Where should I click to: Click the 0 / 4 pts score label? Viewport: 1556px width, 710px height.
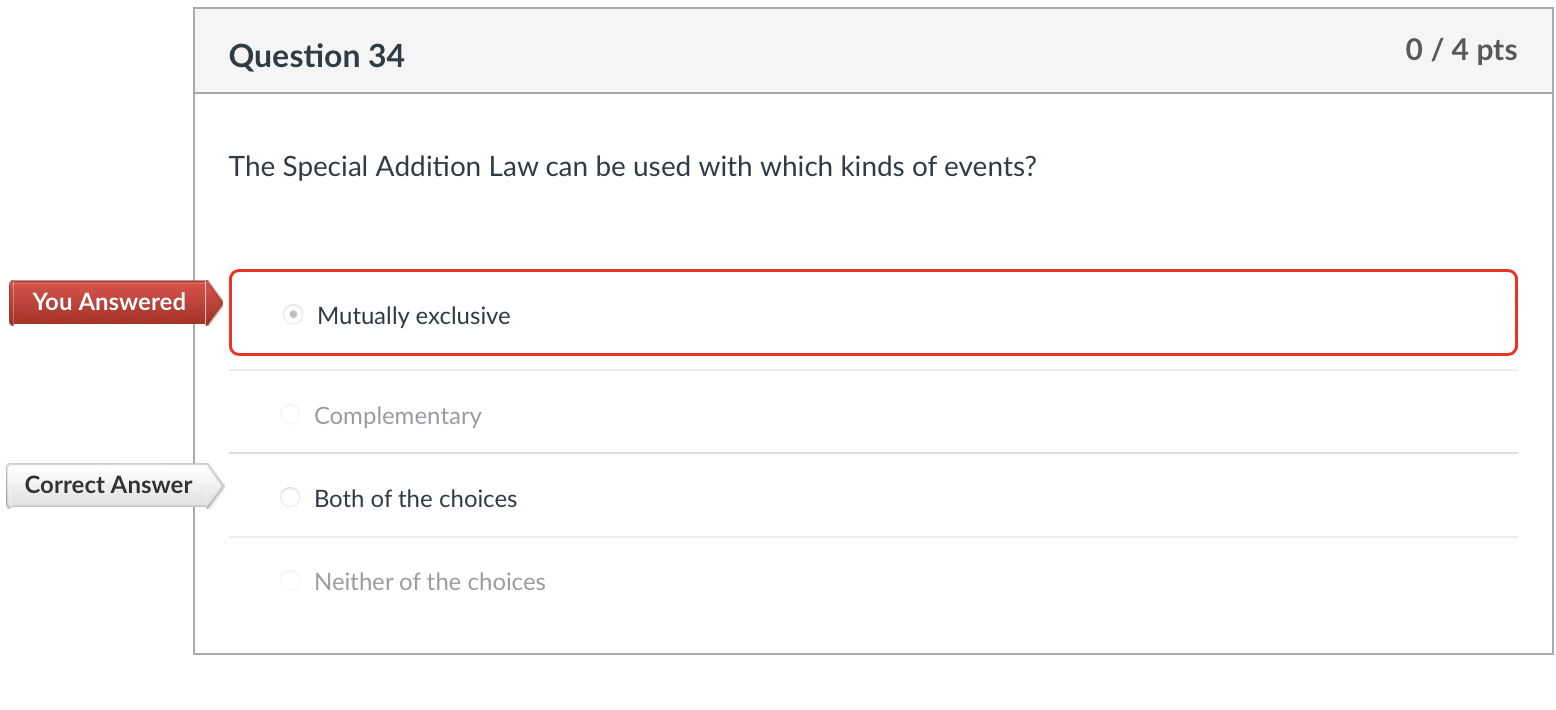click(1461, 49)
